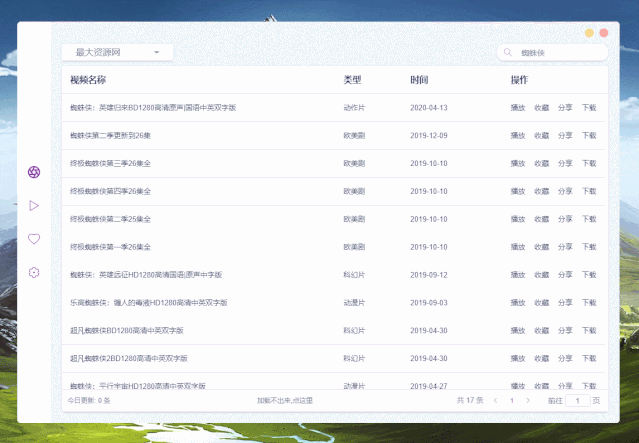639x443 pixels.
Task: Open the play view in sidebar
Action: 34,205
